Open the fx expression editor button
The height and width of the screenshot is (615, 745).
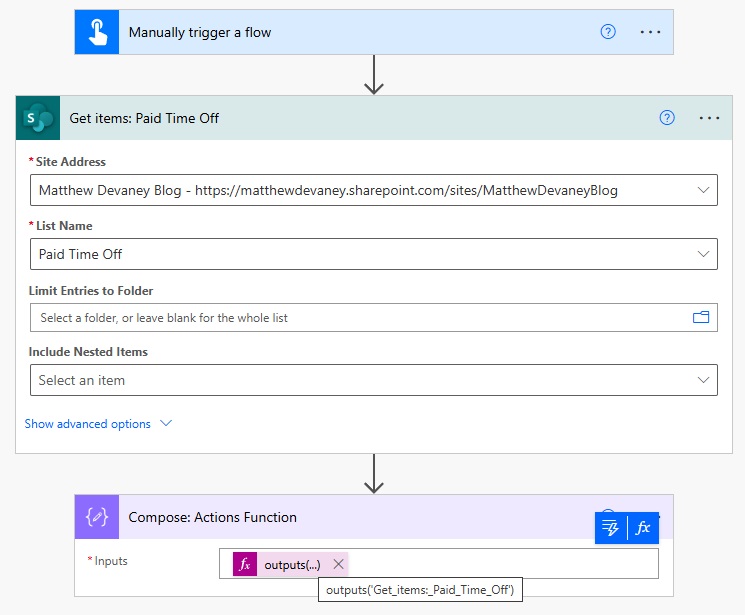(x=643, y=528)
